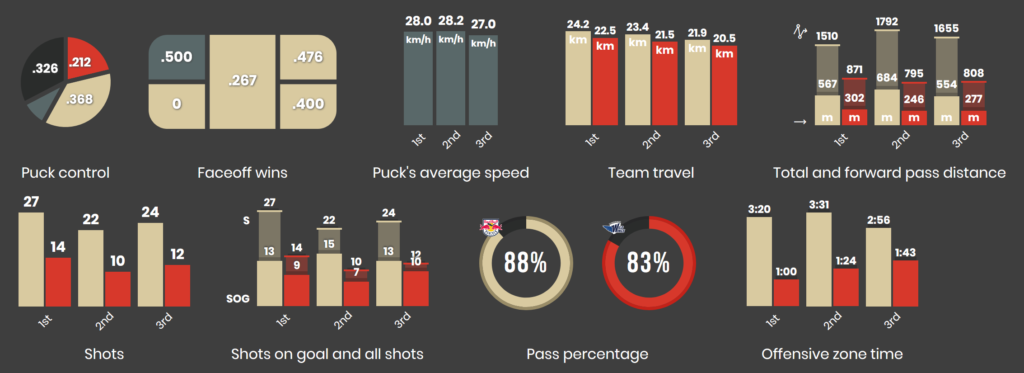The height and width of the screenshot is (373, 1024).
Task: Select the .400 faceoff zone tile
Action: click(308, 106)
